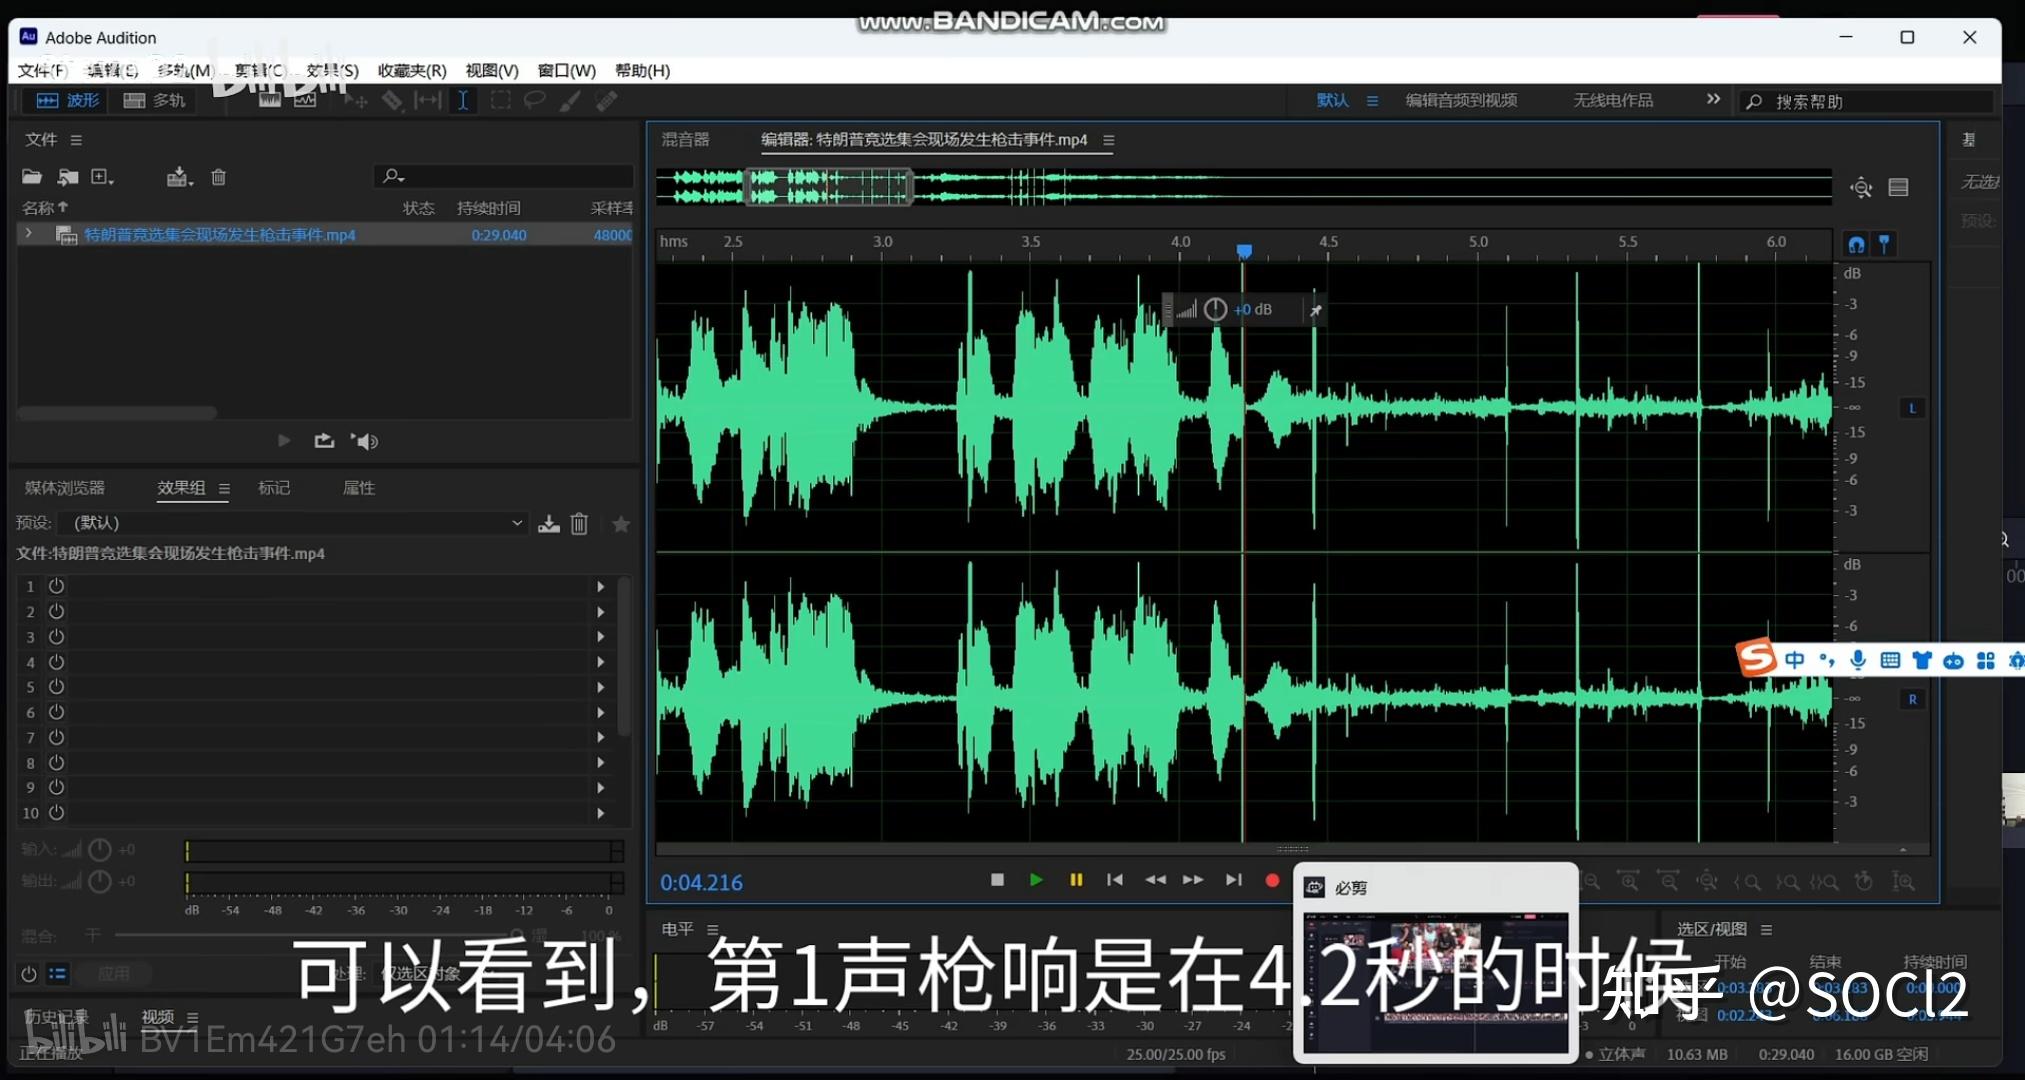
Task: Click the 混合 dry/wet mix slider
Action: [x=320, y=935]
